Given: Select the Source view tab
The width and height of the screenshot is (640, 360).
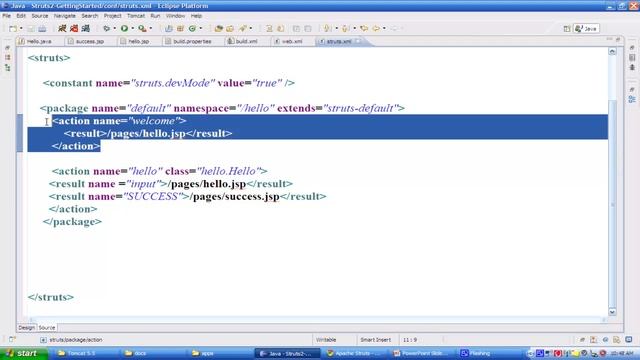Looking at the screenshot, I should (47, 328).
